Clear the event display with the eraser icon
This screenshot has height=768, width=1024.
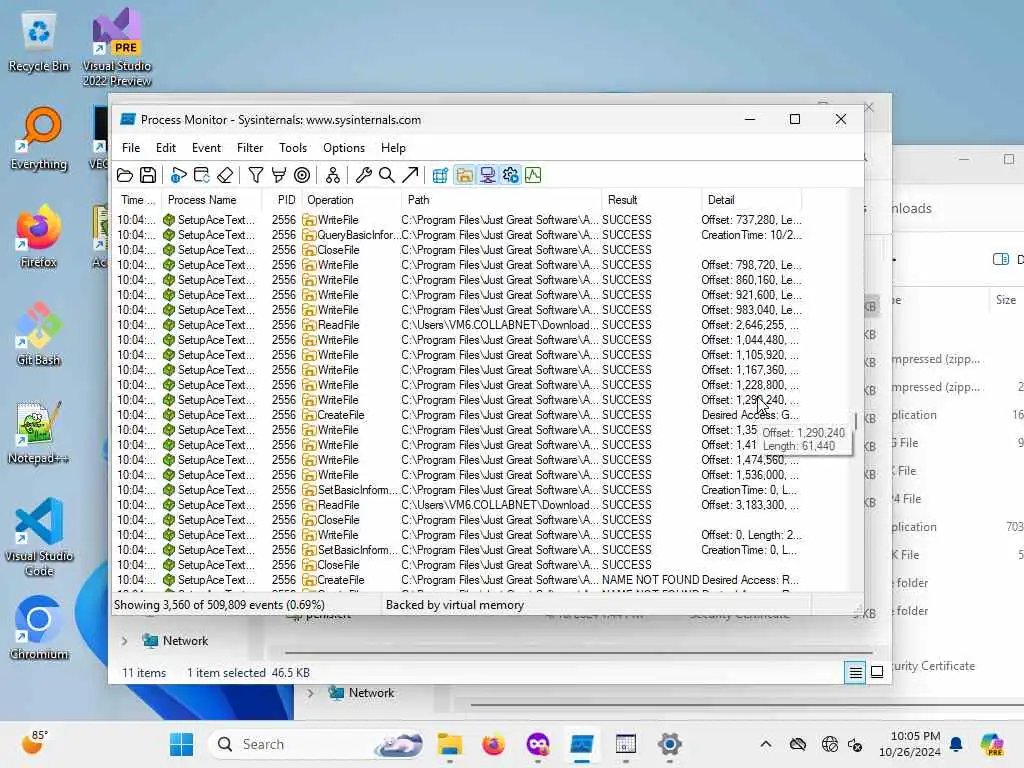(225, 175)
